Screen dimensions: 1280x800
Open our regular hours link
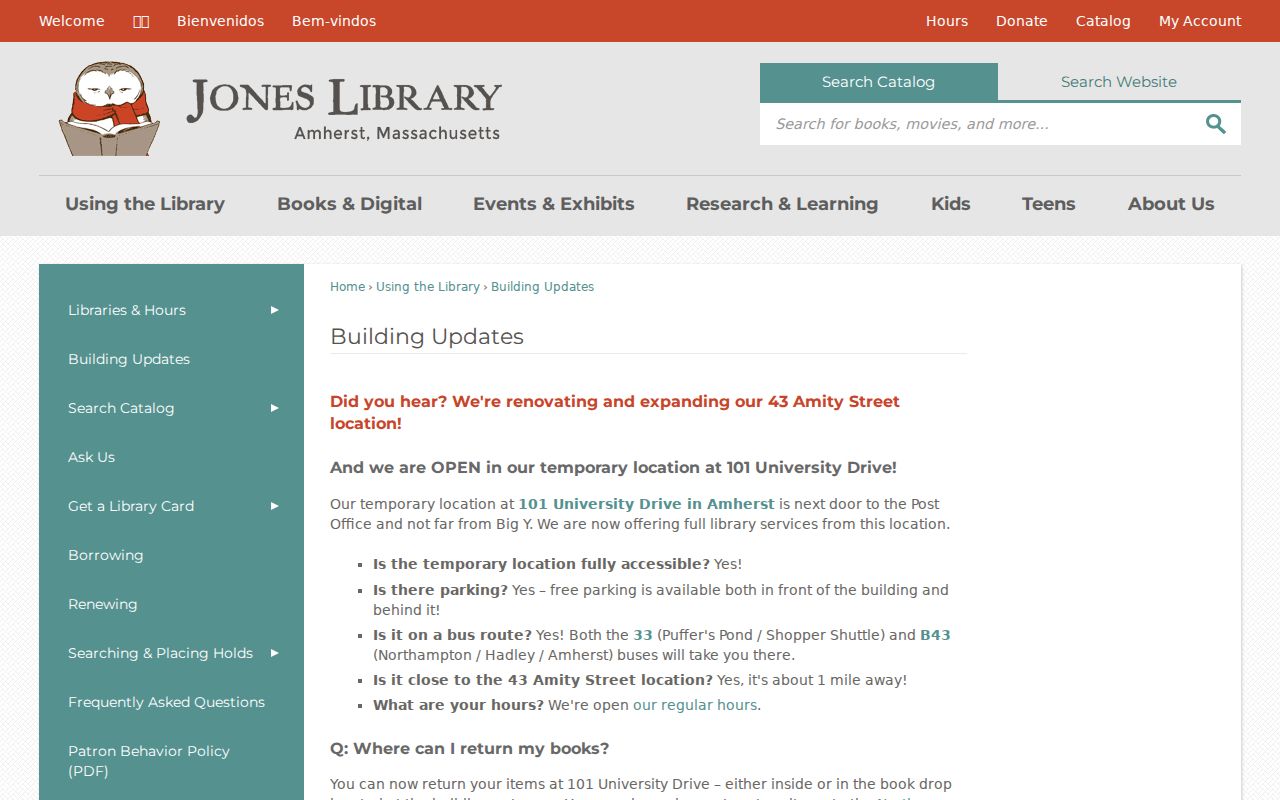pyautogui.click(x=695, y=705)
